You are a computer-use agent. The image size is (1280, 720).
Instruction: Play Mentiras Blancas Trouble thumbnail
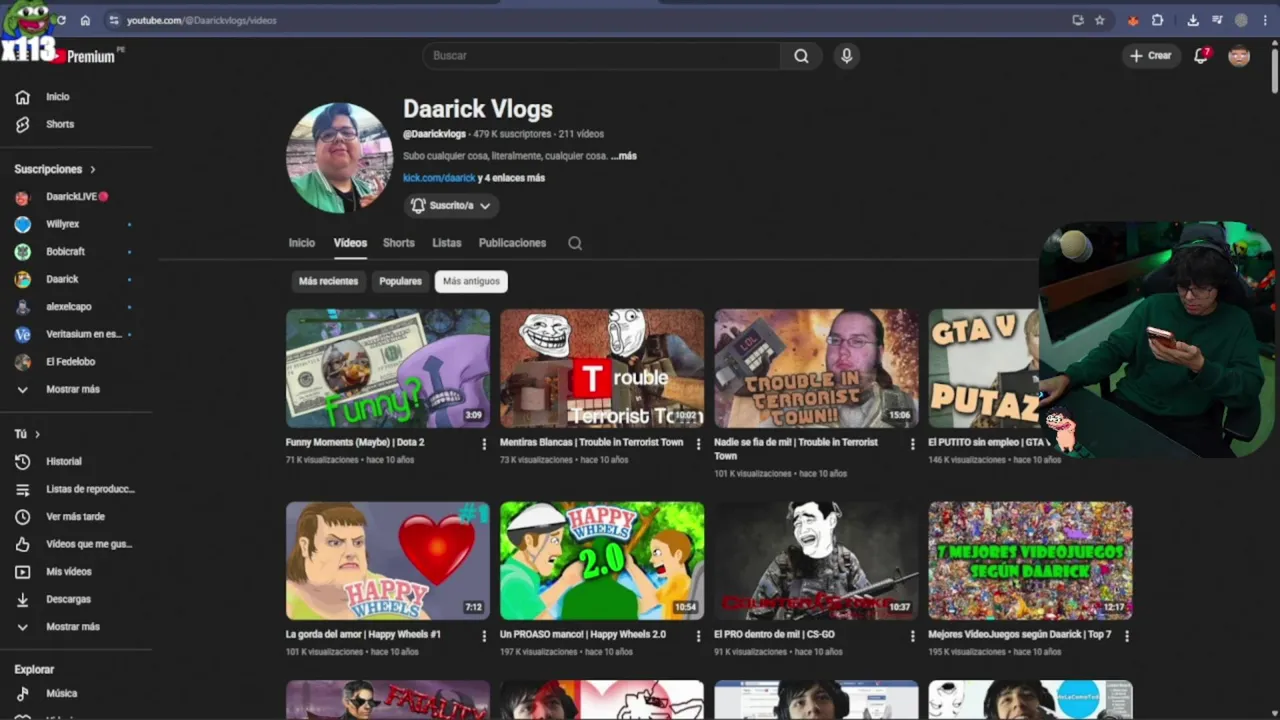click(x=602, y=368)
